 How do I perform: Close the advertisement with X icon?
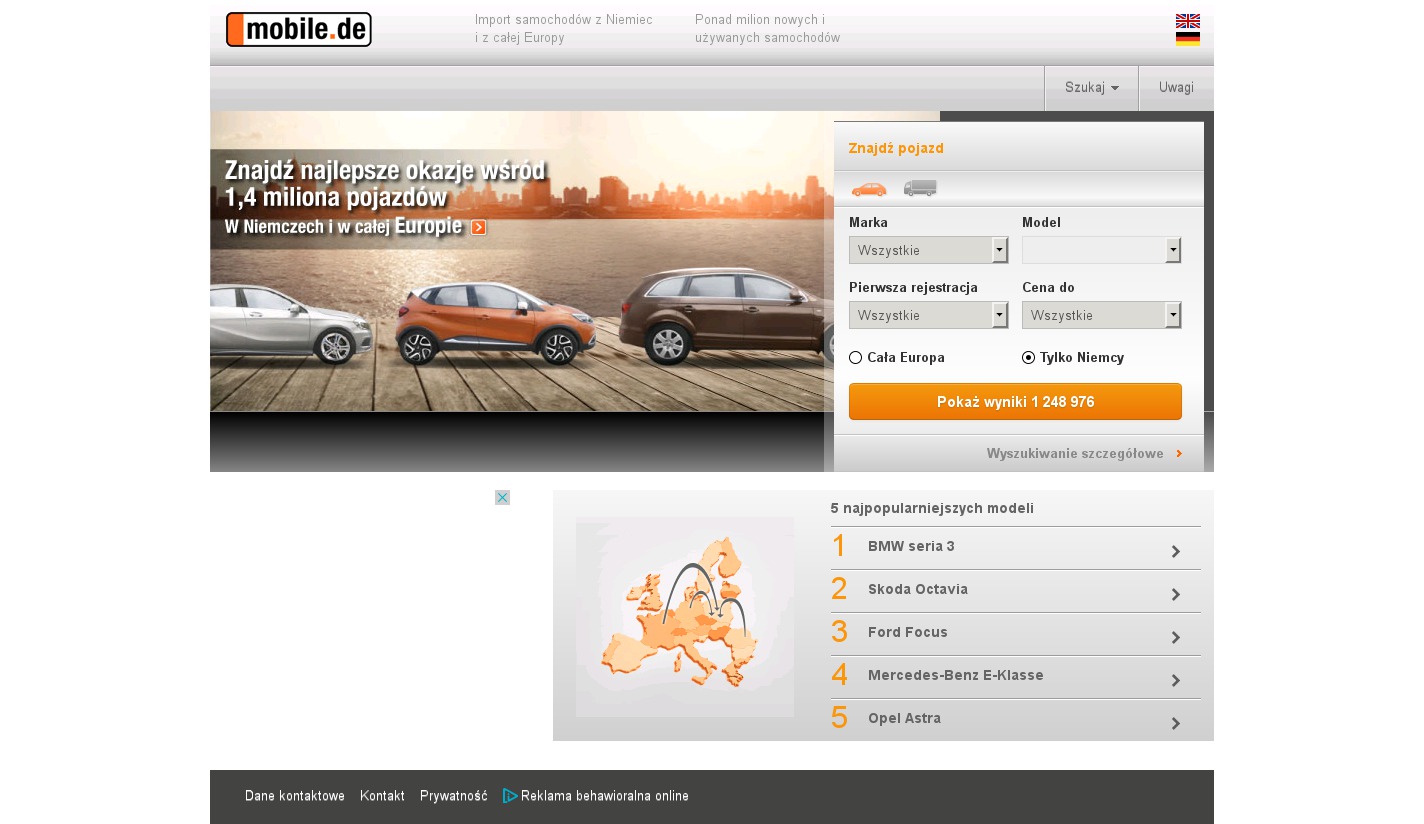(x=502, y=497)
